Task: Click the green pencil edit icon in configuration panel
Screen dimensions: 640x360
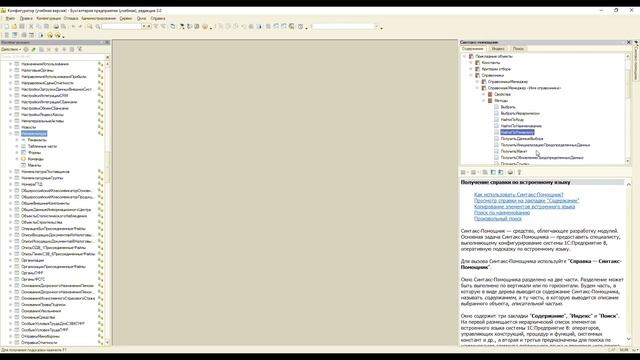Action: tap(33, 49)
